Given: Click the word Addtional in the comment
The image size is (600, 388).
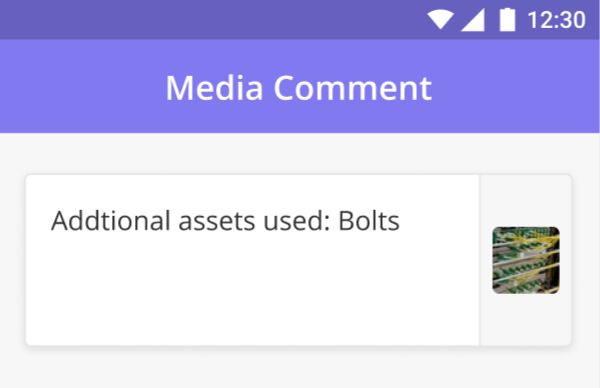Looking at the screenshot, I should [x=111, y=221].
